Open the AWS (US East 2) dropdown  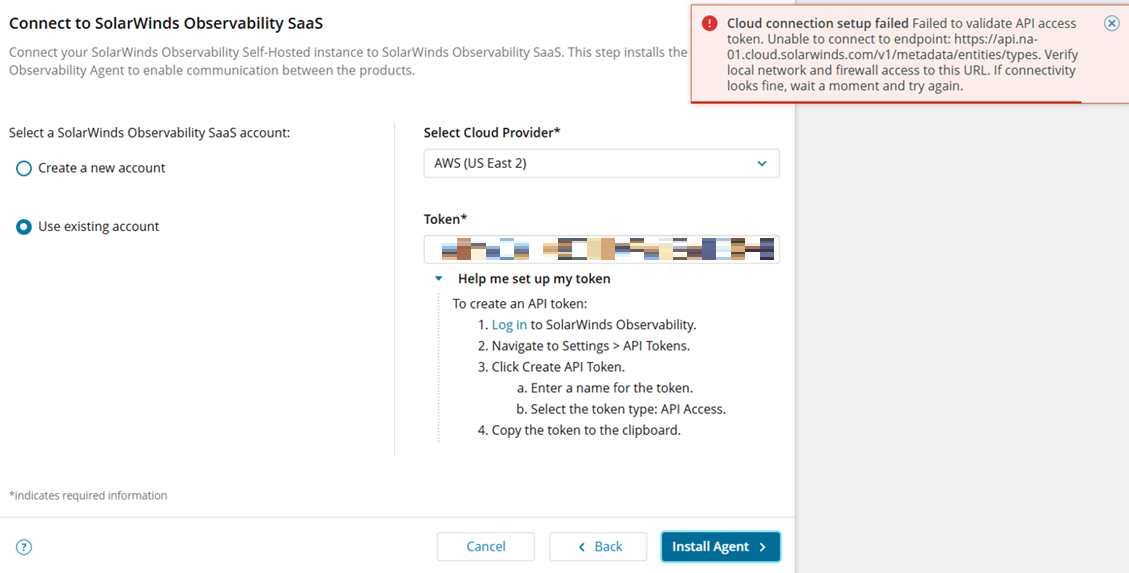point(601,163)
